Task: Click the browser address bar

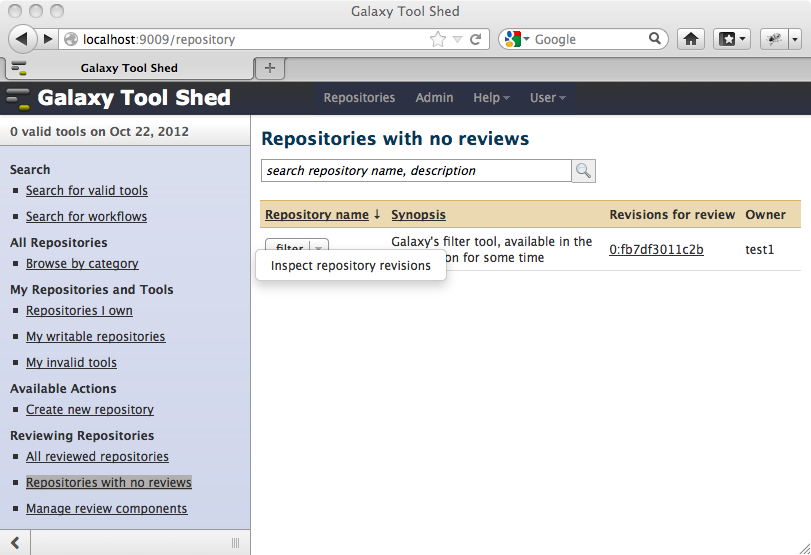Action: point(253,39)
